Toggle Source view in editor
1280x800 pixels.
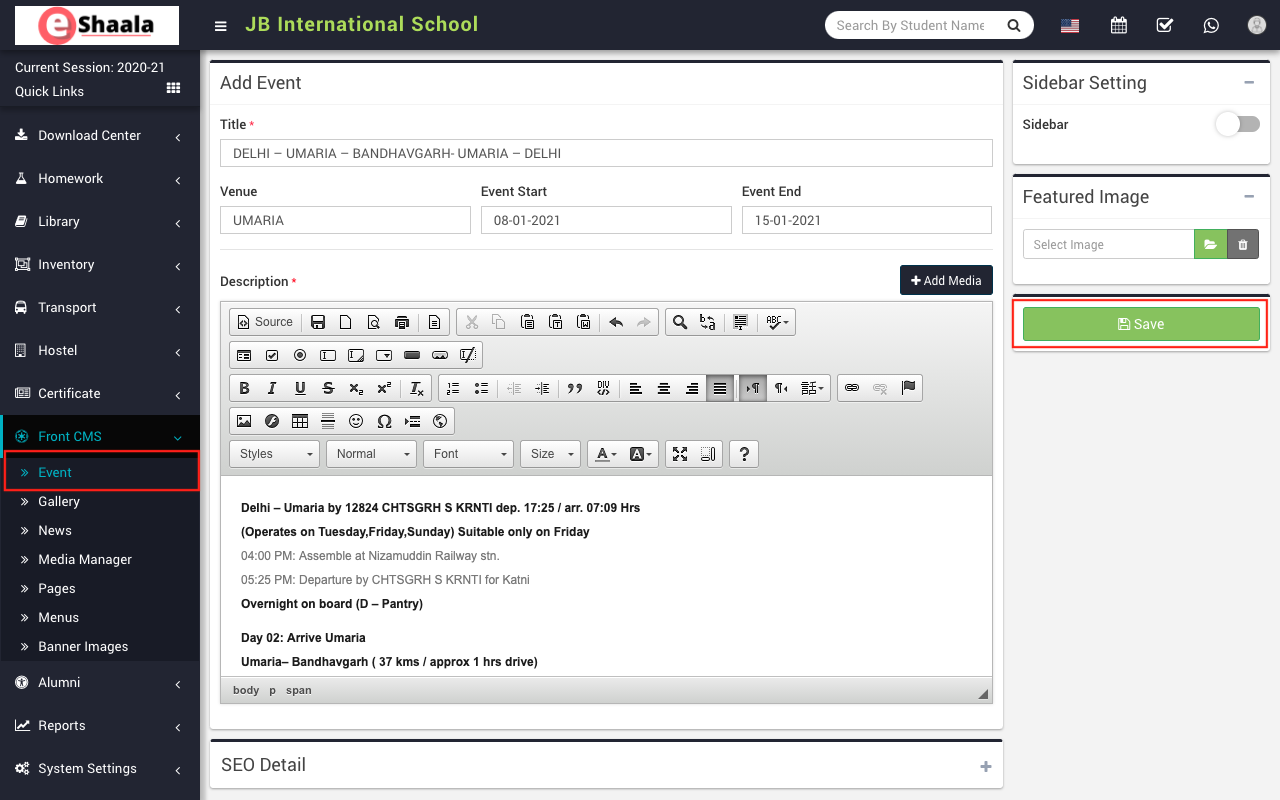(x=265, y=322)
